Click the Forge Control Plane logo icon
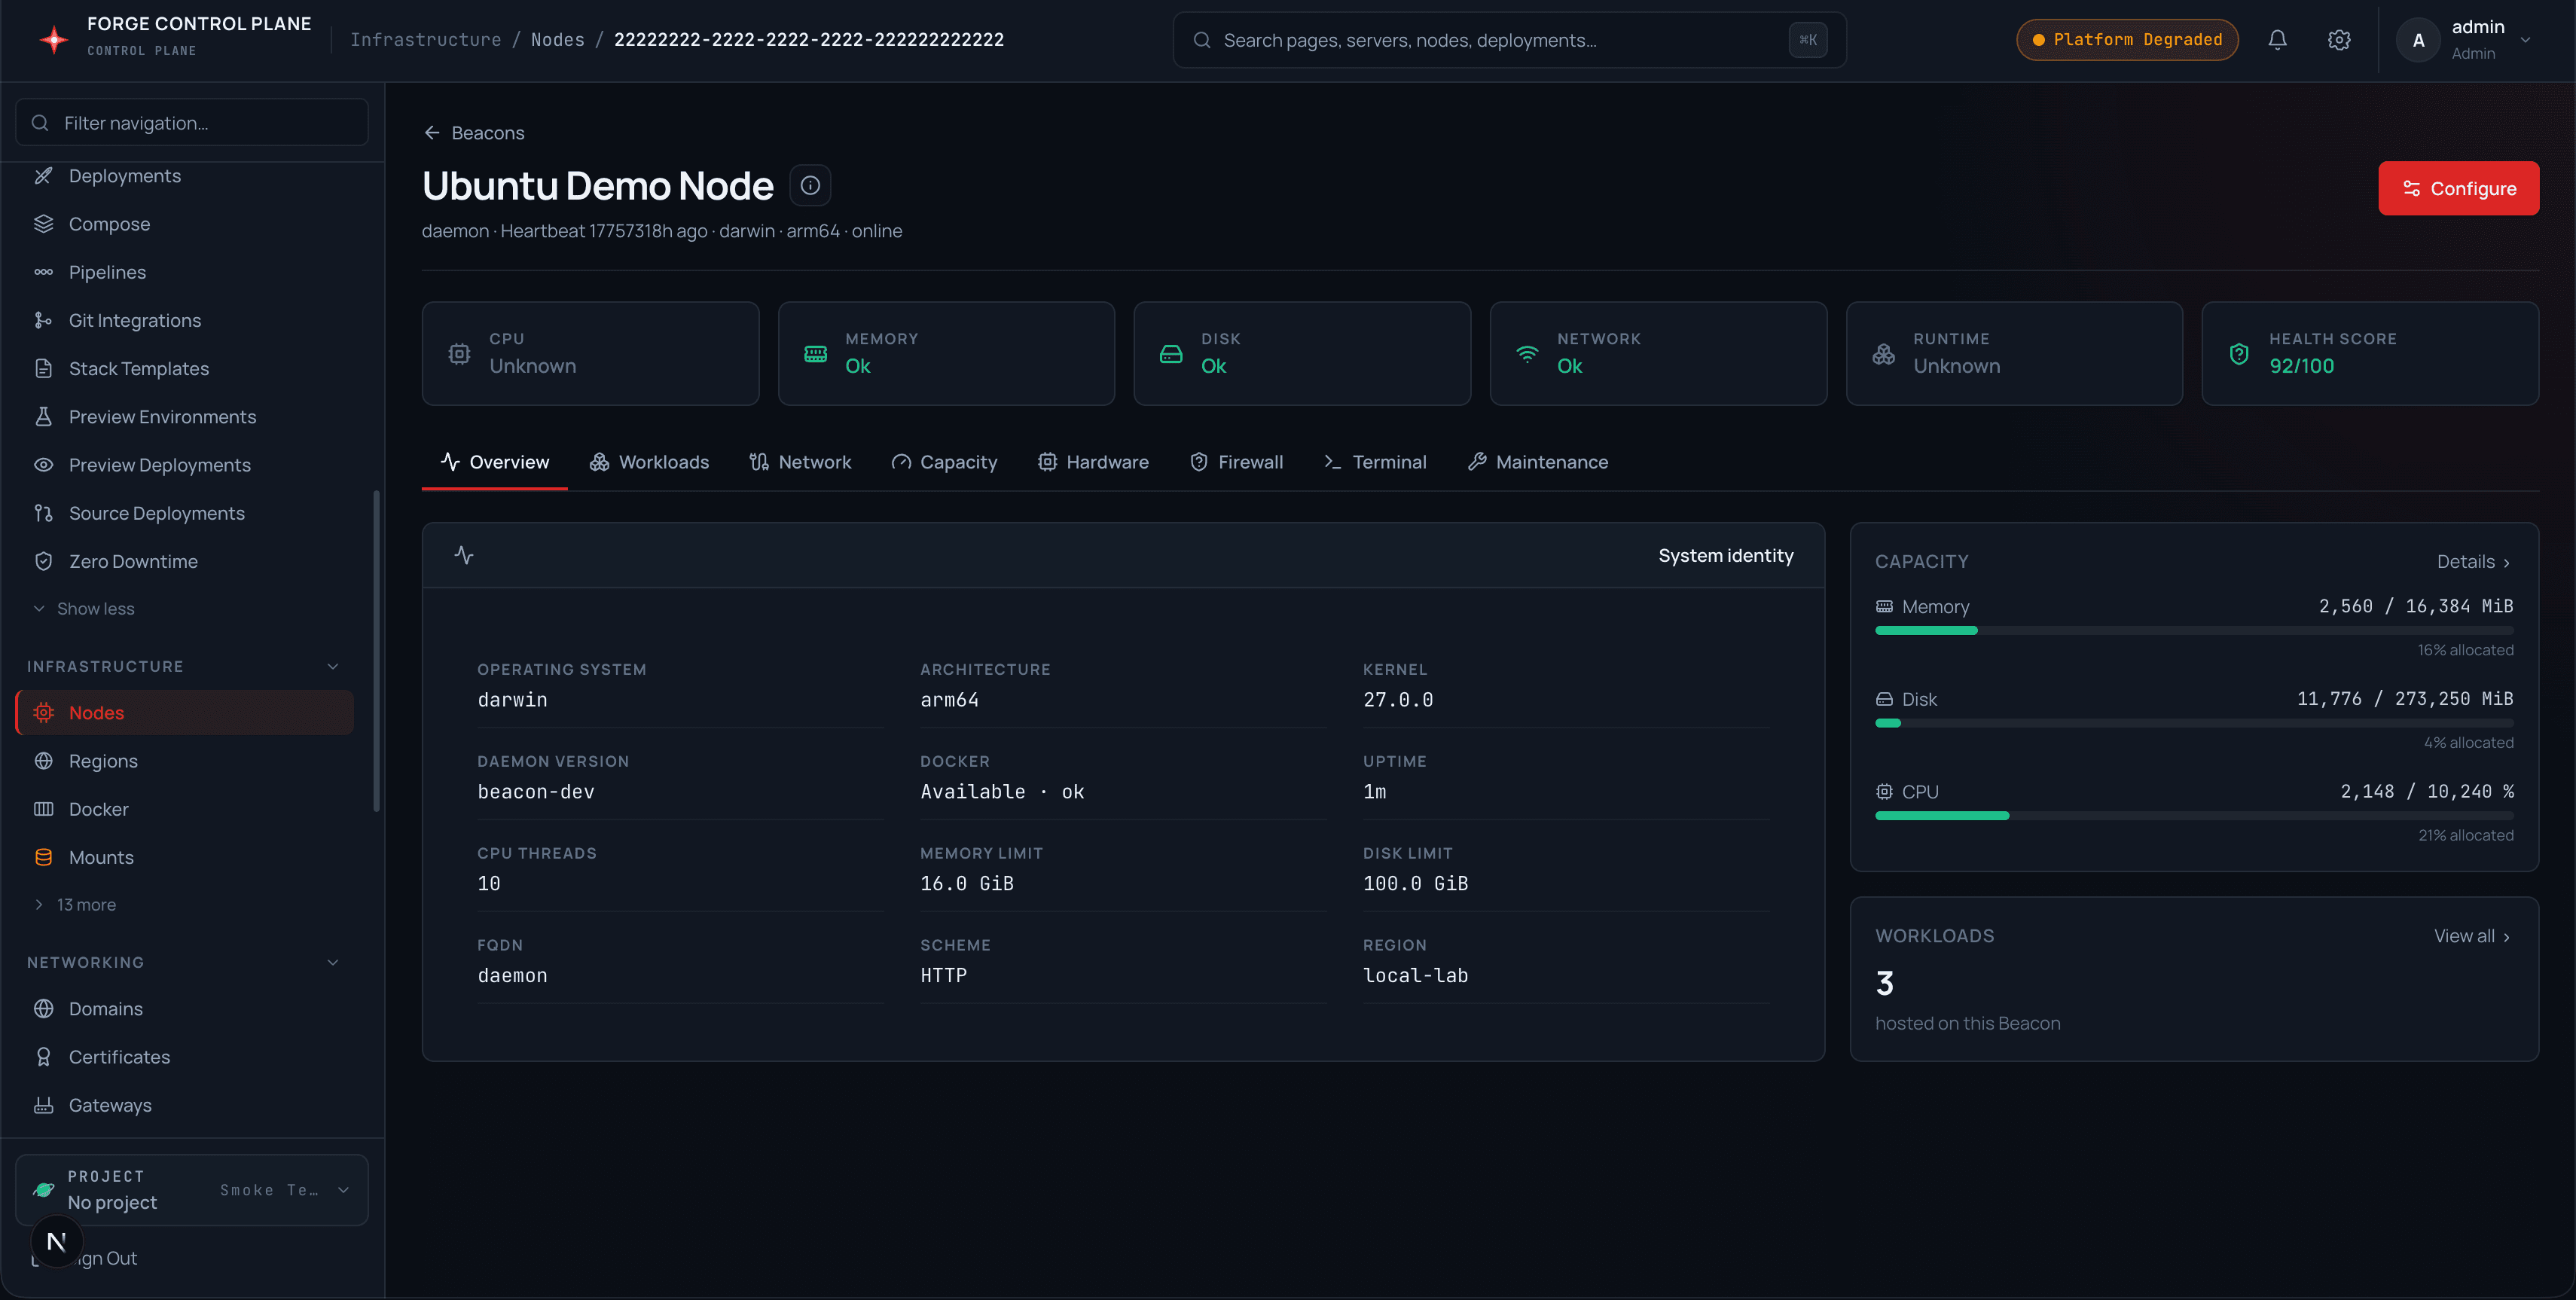 coord(53,39)
